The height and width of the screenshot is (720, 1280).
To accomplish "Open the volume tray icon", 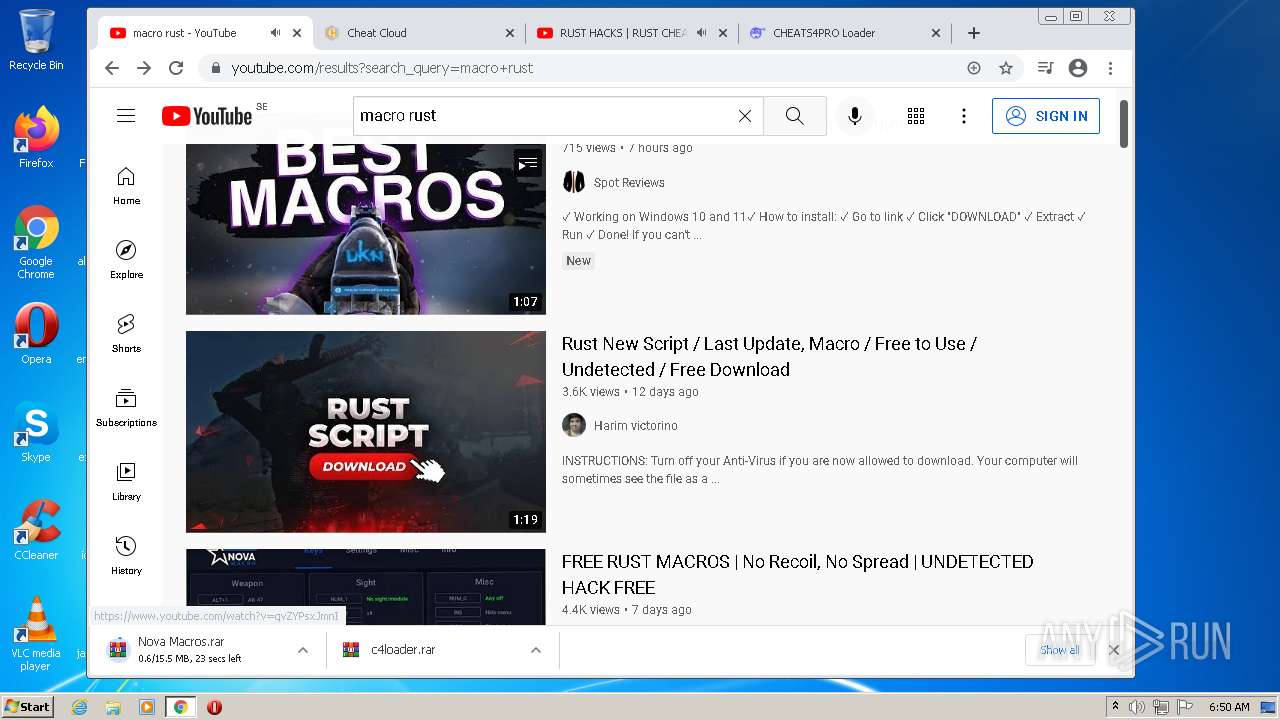I will pyautogui.click(x=1138, y=707).
